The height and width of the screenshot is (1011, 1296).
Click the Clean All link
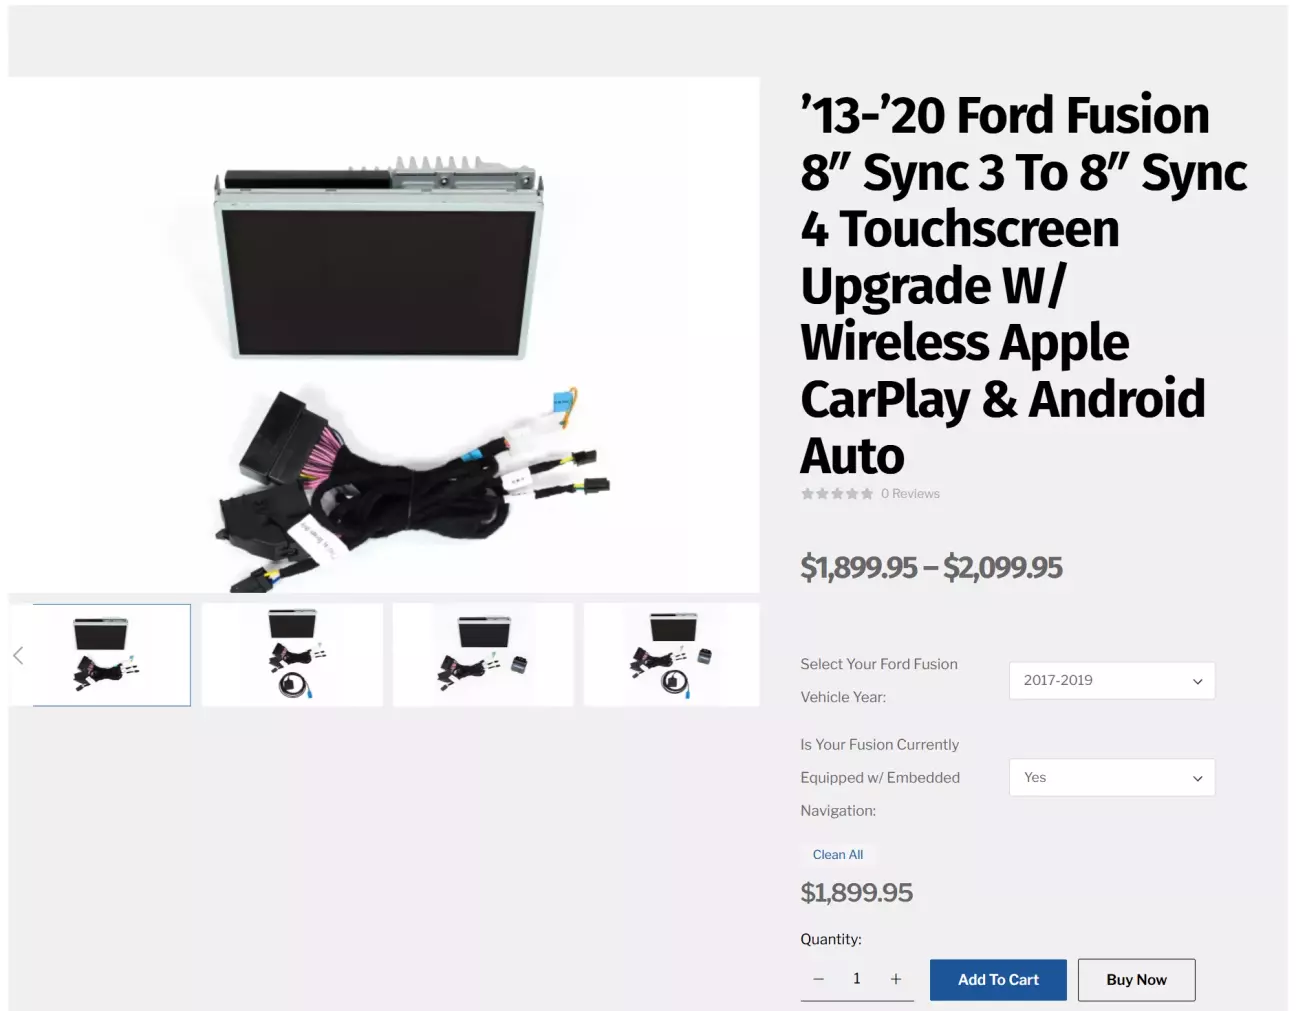click(838, 855)
